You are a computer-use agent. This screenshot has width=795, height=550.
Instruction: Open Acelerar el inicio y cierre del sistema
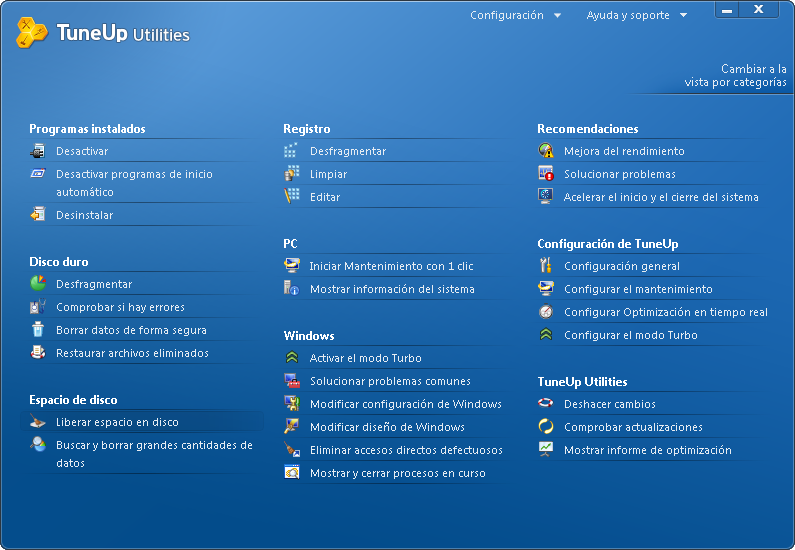661,197
